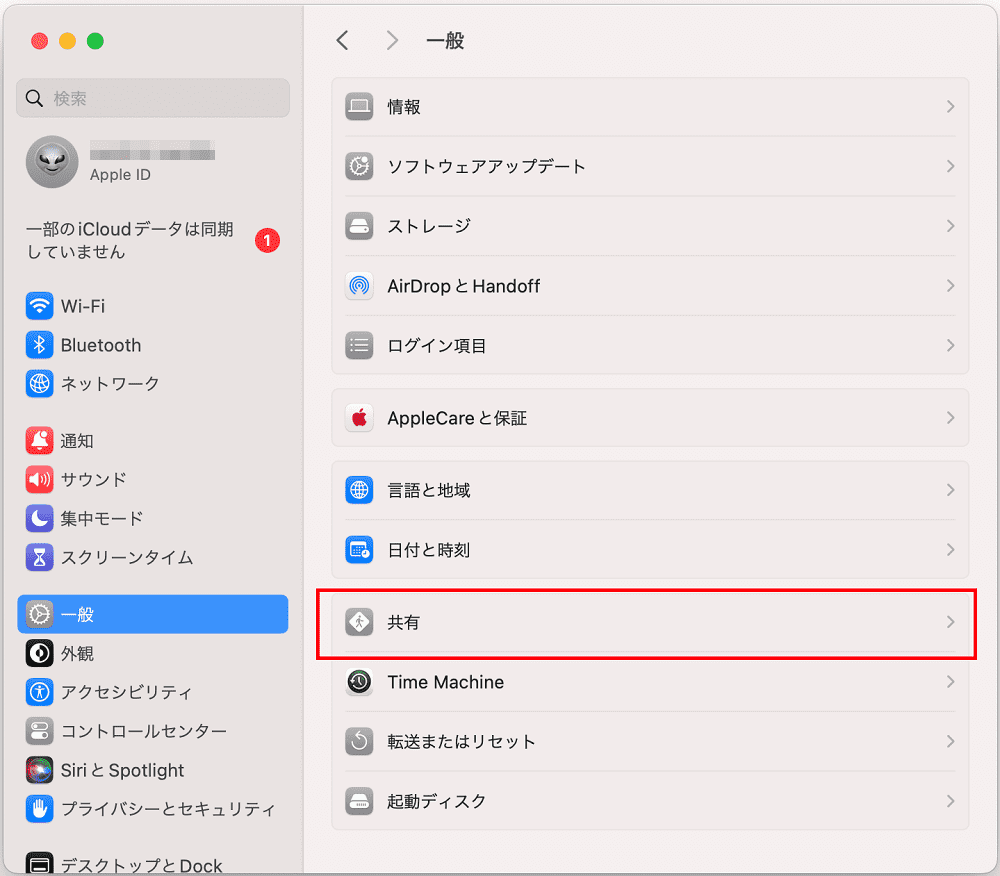Click the 外観 appearance sidebar icon
Viewport: 1000px width, 876px height.
[x=40, y=653]
